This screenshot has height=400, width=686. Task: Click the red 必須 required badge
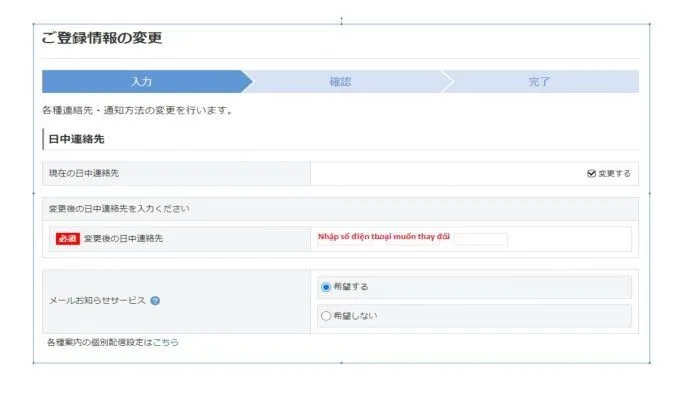pos(67,239)
